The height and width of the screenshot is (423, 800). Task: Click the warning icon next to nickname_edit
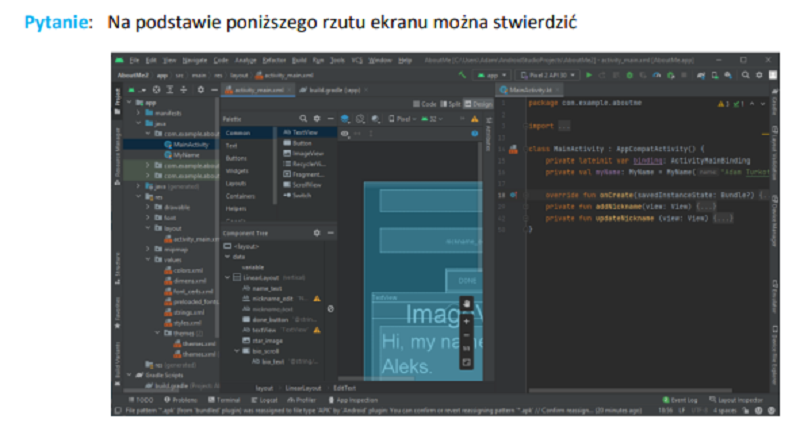point(317,298)
